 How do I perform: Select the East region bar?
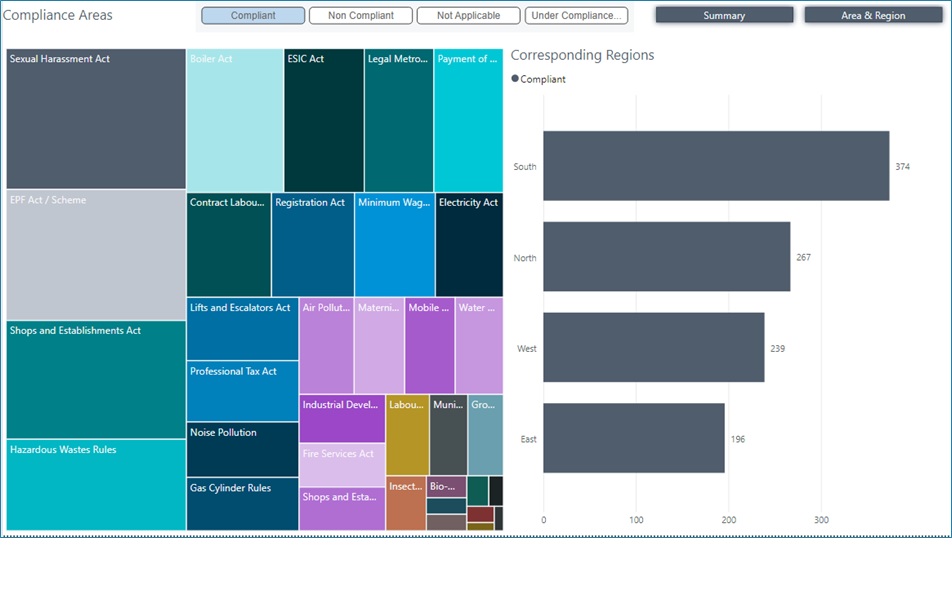coord(633,439)
